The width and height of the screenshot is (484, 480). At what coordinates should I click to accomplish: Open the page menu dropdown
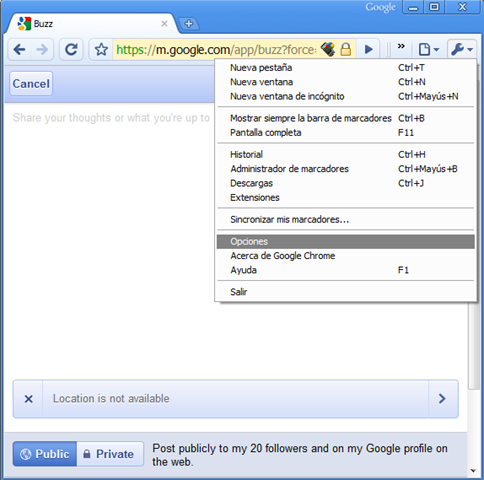(x=429, y=50)
